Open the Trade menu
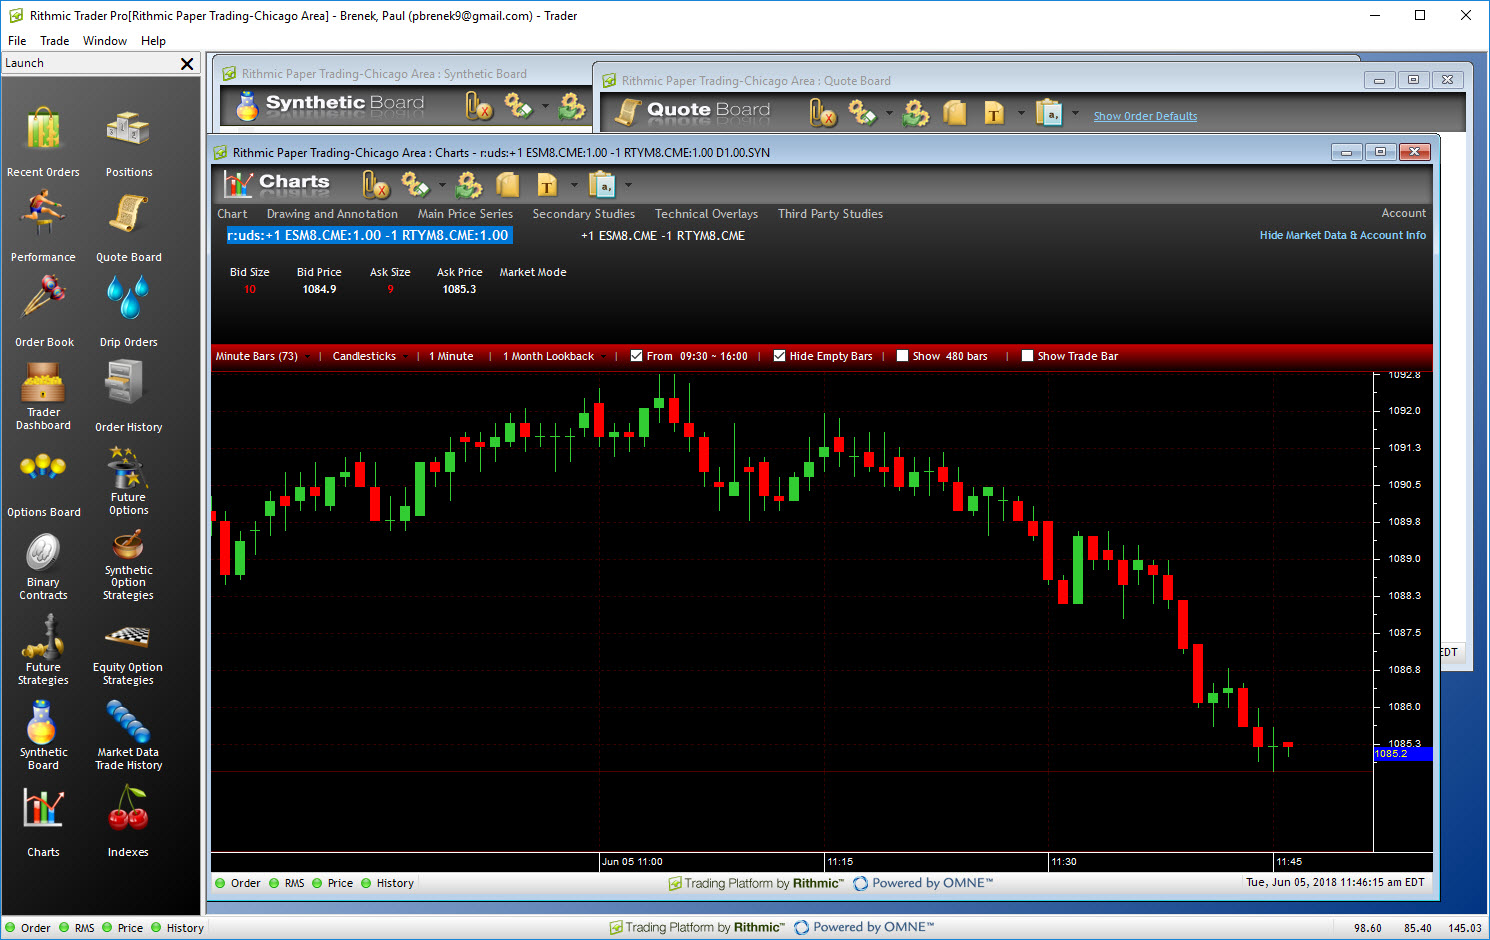 (x=55, y=41)
